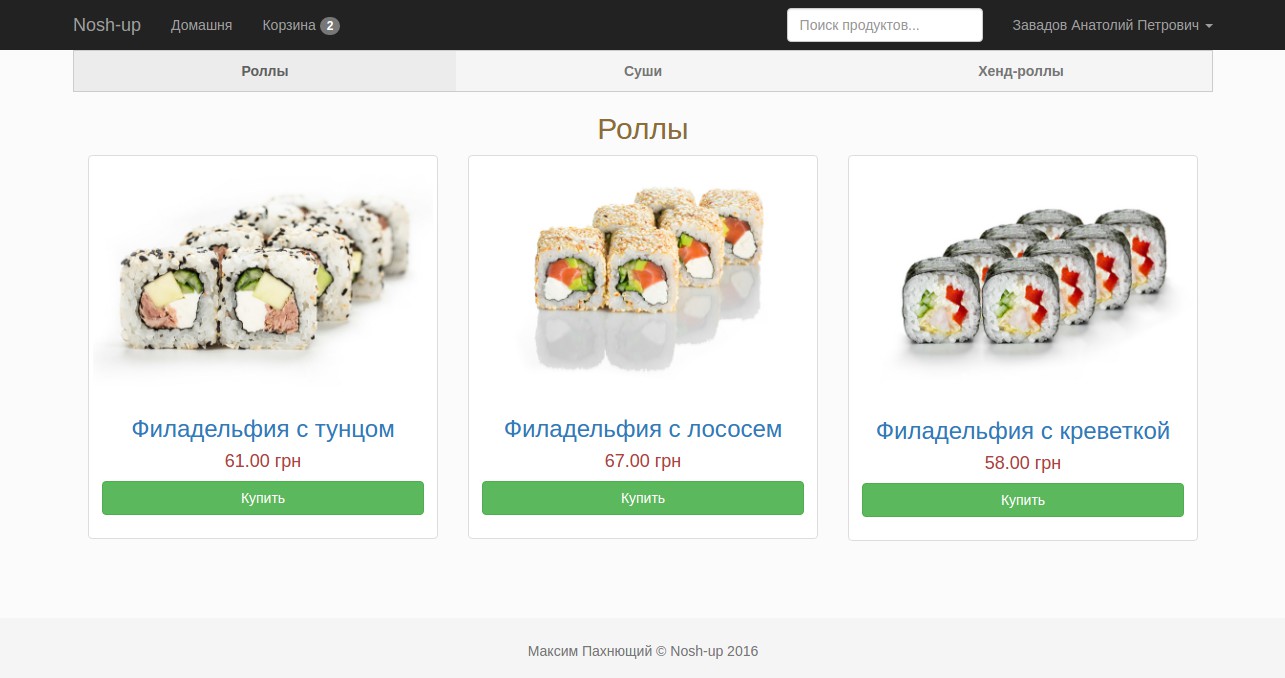This screenshot has width=1285, height=678.
Task: Follow the Филадельфия с креветкой title link
Action: [x=1023, y=431]
